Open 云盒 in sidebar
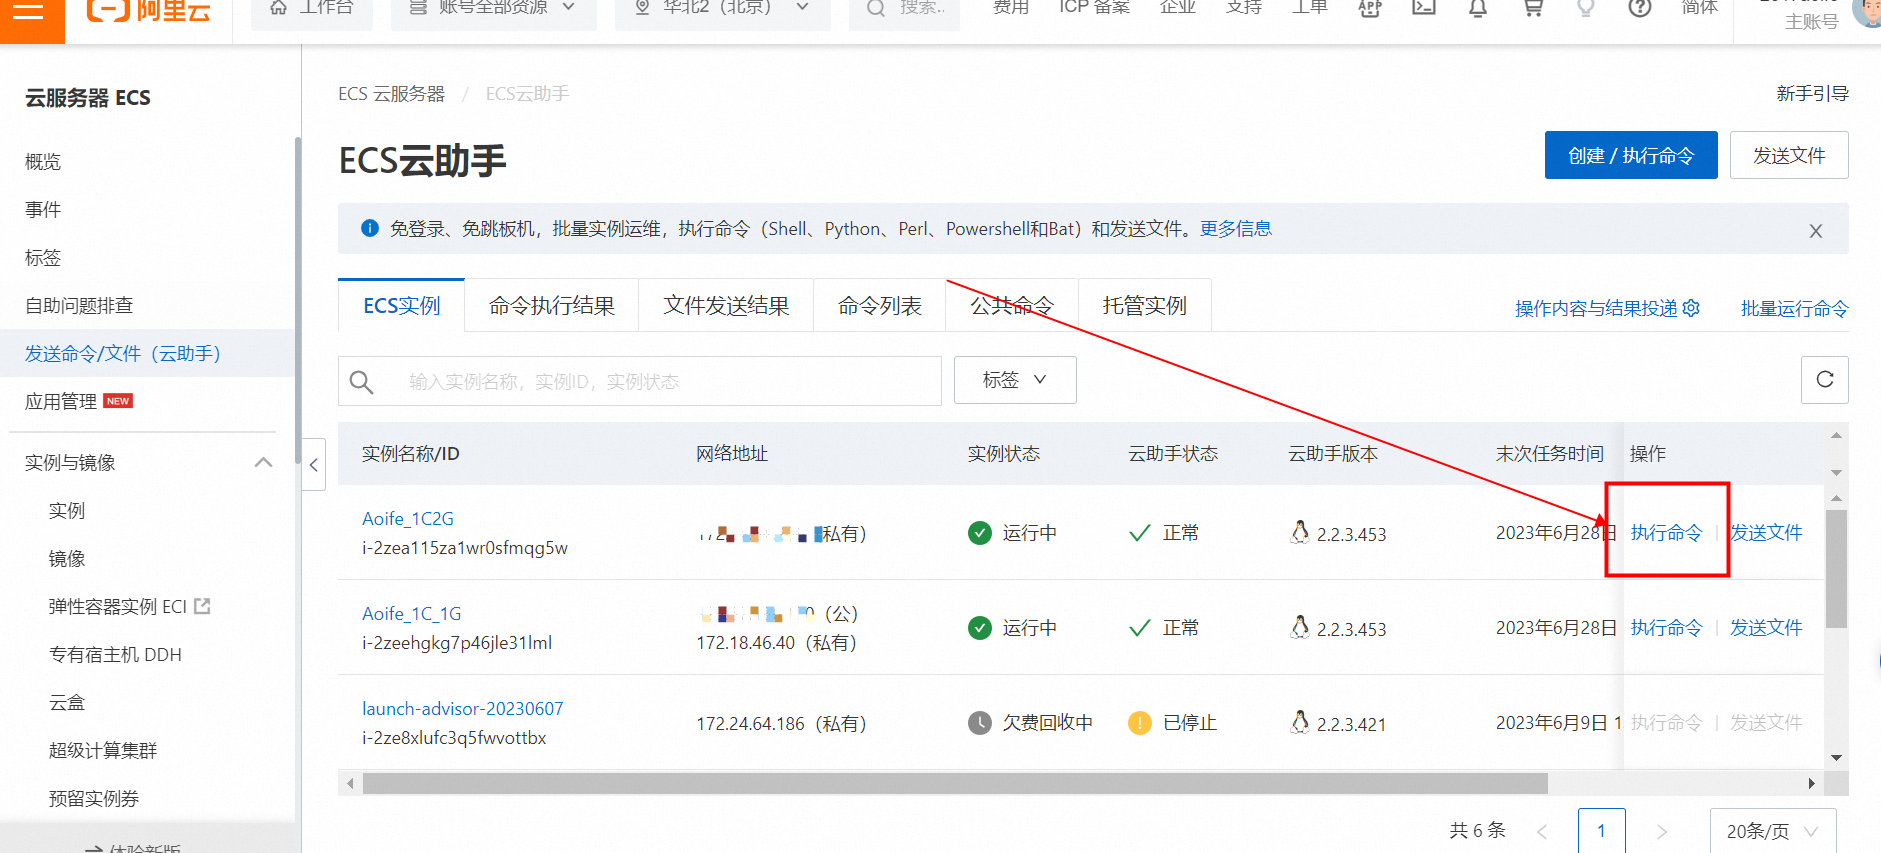This screenshot has width=1881, height=853. point(67,703)
